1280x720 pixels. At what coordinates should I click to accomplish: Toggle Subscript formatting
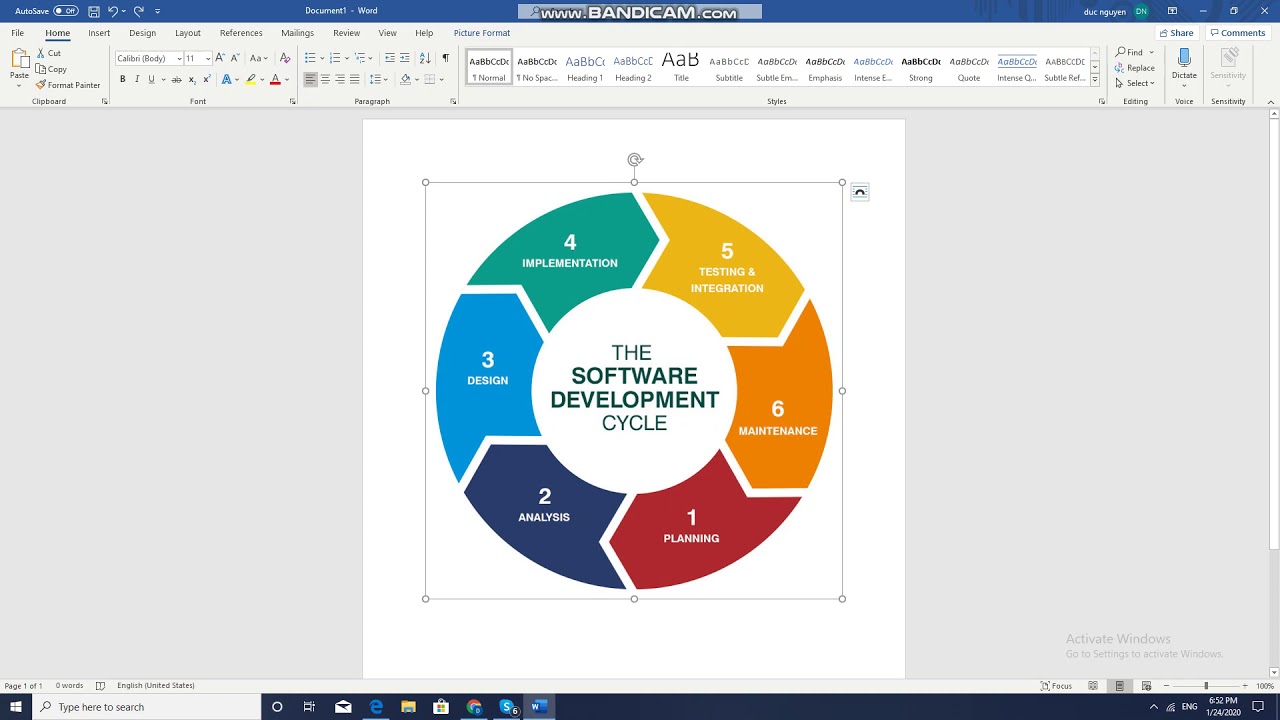[192, 79]
